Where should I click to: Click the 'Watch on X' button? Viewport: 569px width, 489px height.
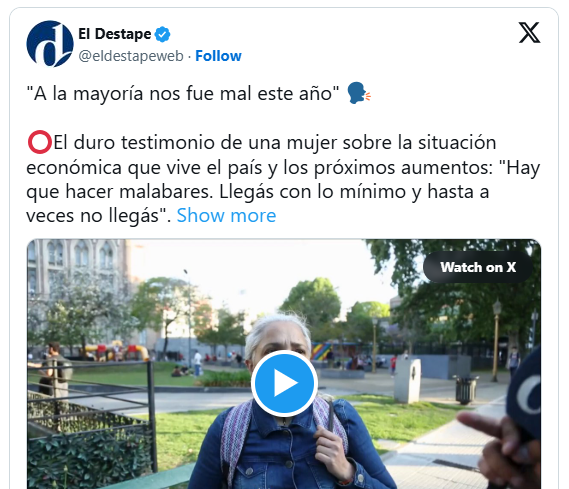(478, 267)
